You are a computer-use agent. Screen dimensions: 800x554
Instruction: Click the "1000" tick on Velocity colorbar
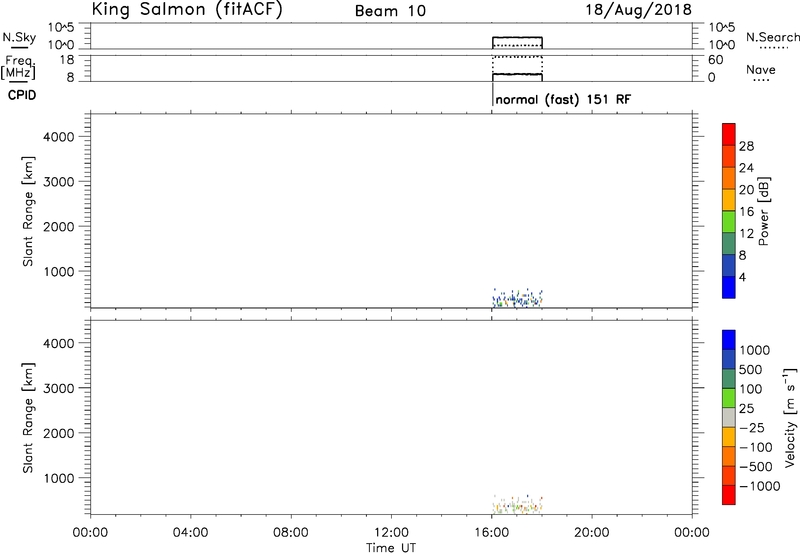755,350
